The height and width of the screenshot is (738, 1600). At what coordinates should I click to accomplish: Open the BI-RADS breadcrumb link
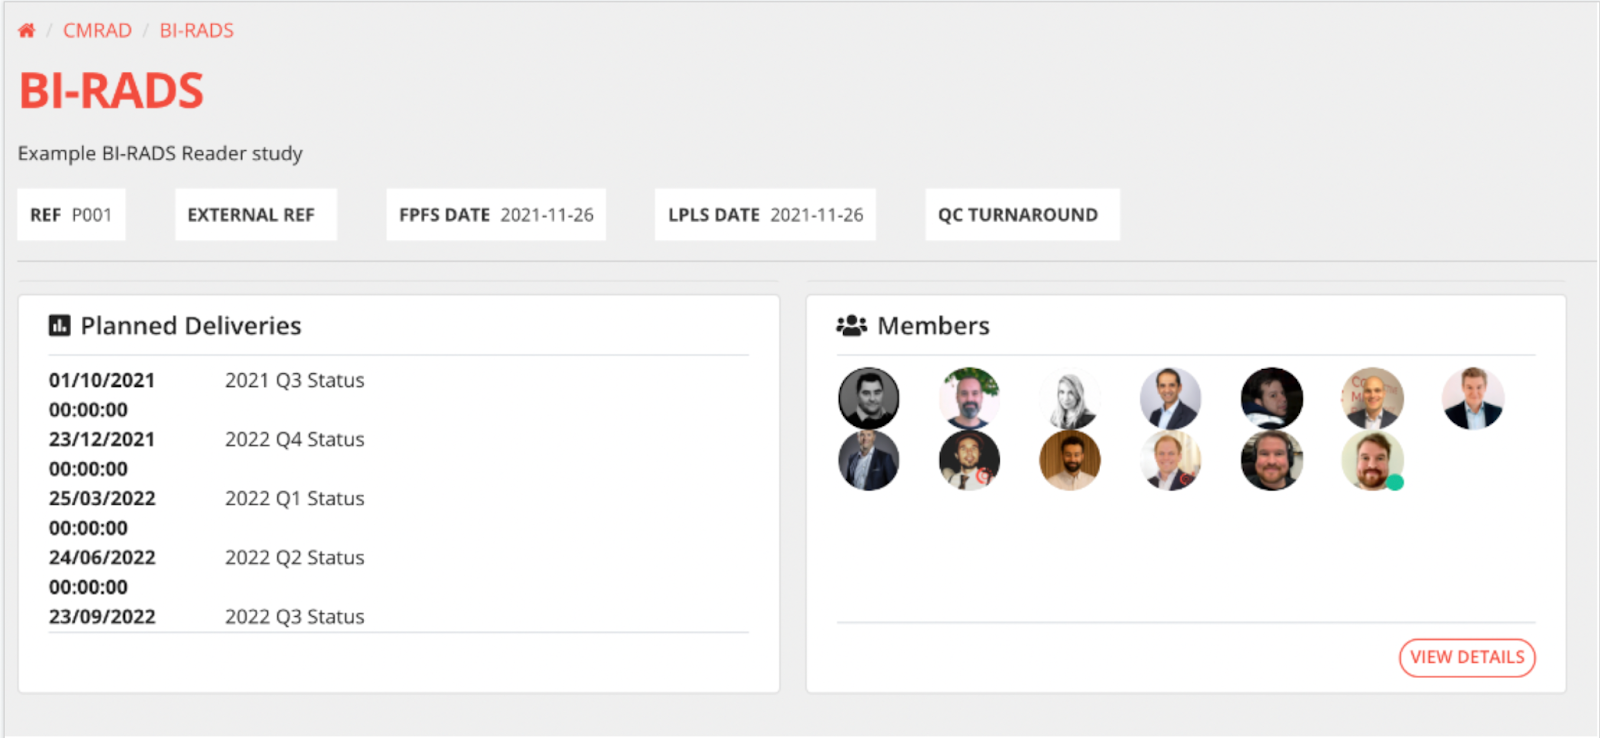pyautogui.click(x=197, y=30)
